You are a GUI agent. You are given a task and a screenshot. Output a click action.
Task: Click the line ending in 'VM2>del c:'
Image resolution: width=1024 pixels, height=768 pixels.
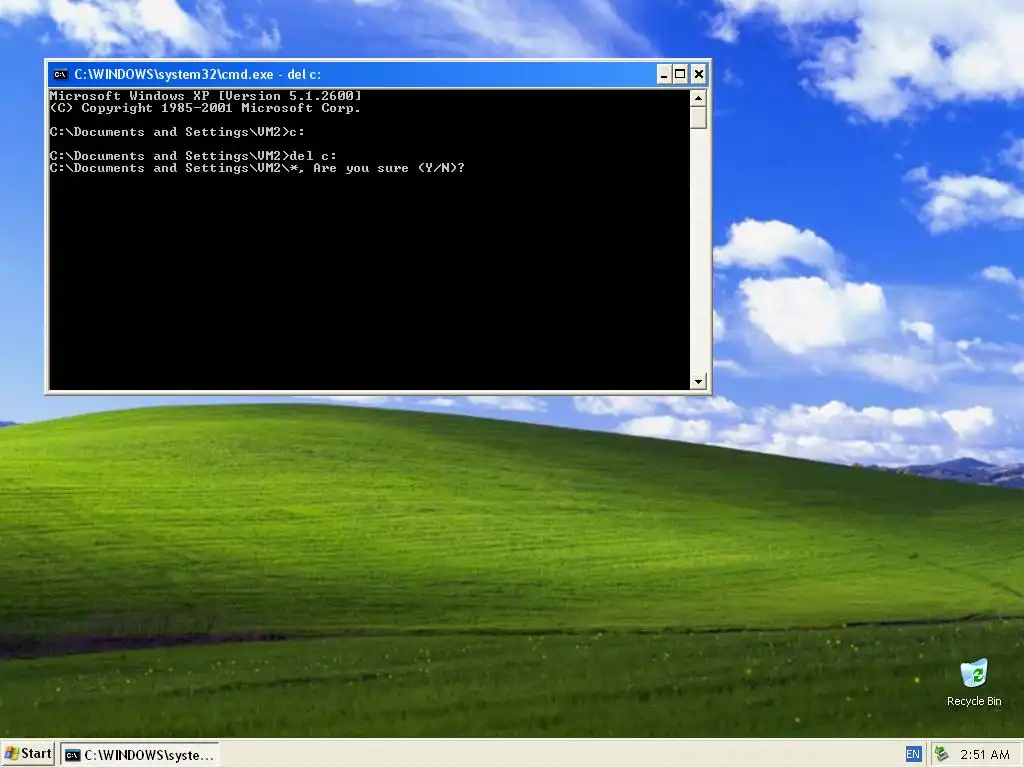pyautogui.click(x=193, y=155)
